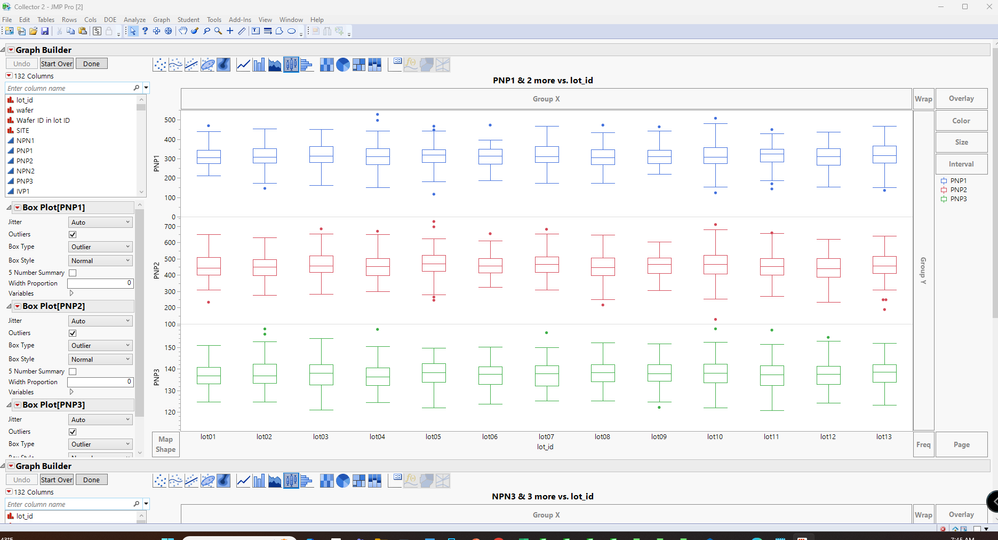
Task: Toggle Outliers checkbox under Box Plot[PNP1]
Action: 73,234
